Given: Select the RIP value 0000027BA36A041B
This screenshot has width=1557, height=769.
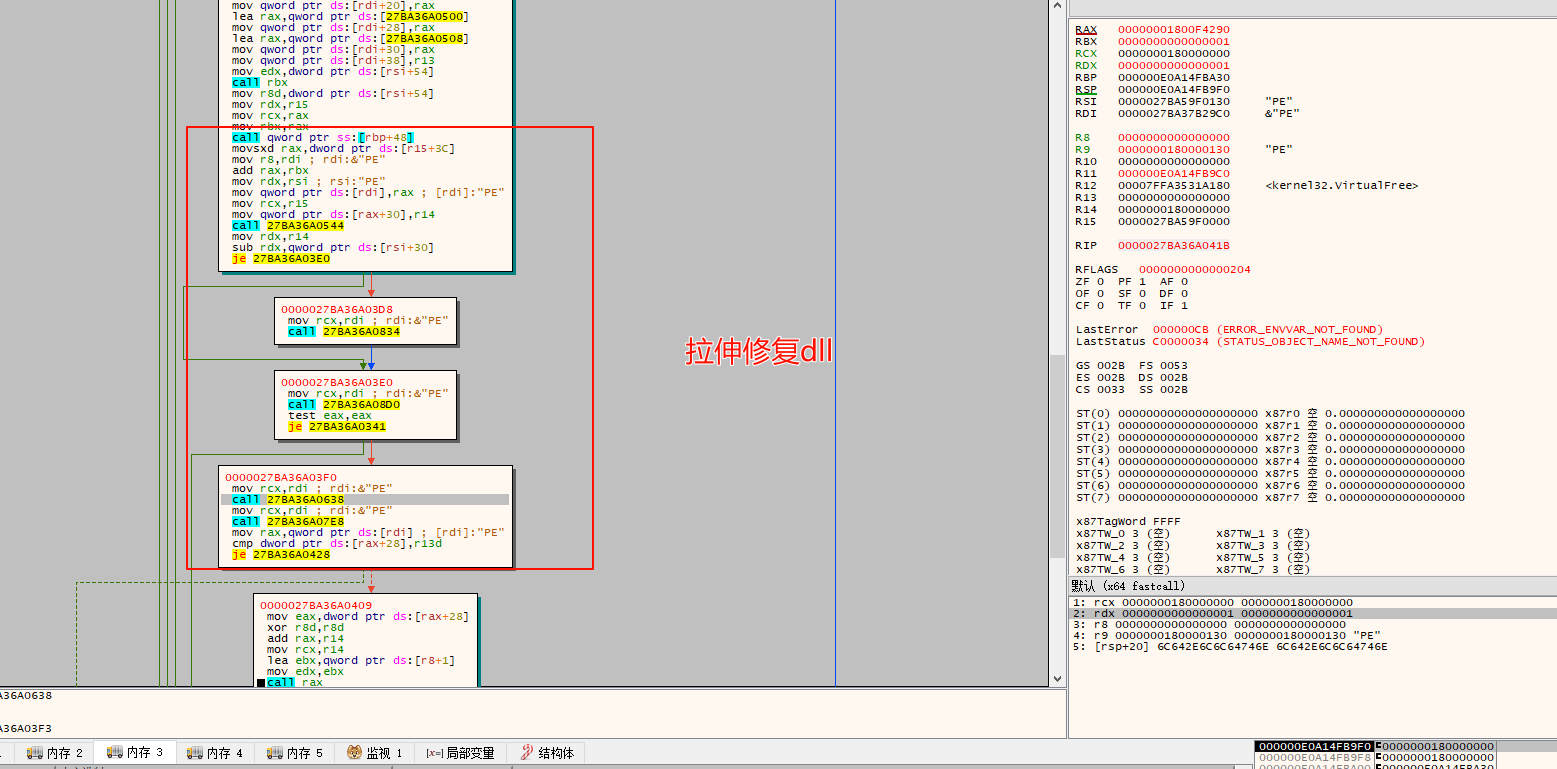Looking at the screenshot, I should coord(1174,246).
